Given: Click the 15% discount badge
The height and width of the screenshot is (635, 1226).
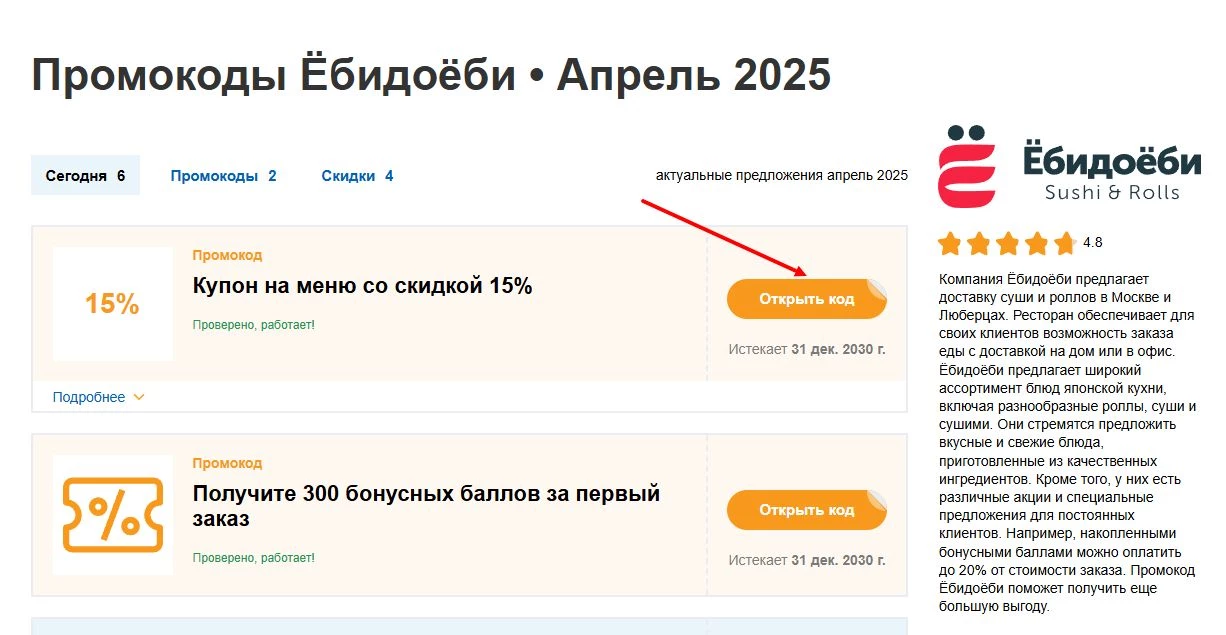Looking at the screenshot, I should click(x=110, y=305).
